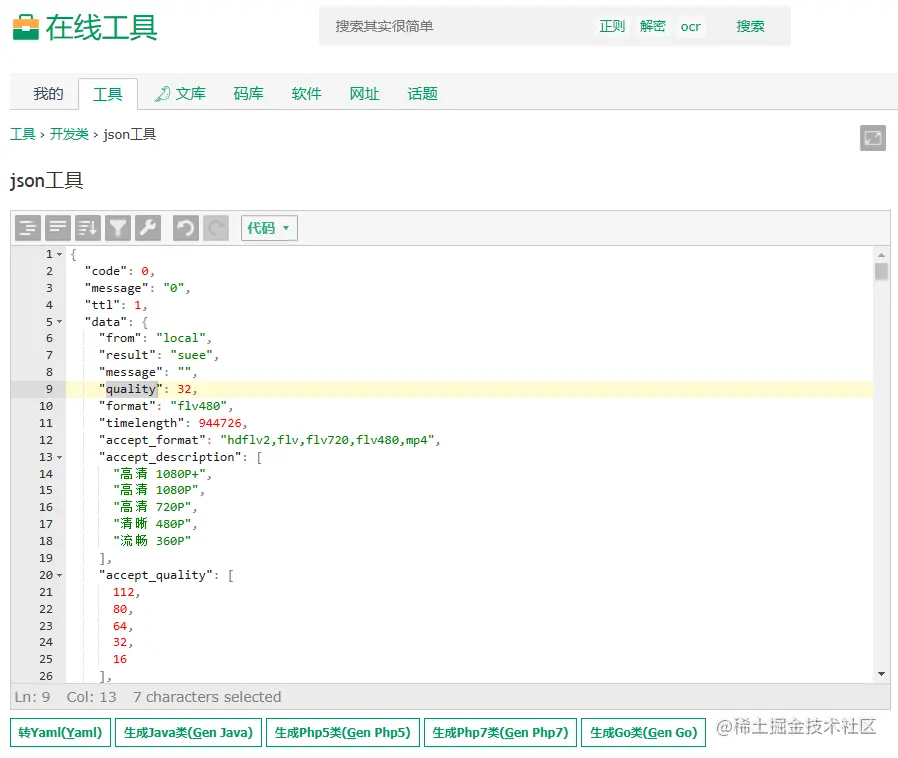Click the "清晰 480P" entry
This screenshot has width=898, height=758.
point(152,524)
